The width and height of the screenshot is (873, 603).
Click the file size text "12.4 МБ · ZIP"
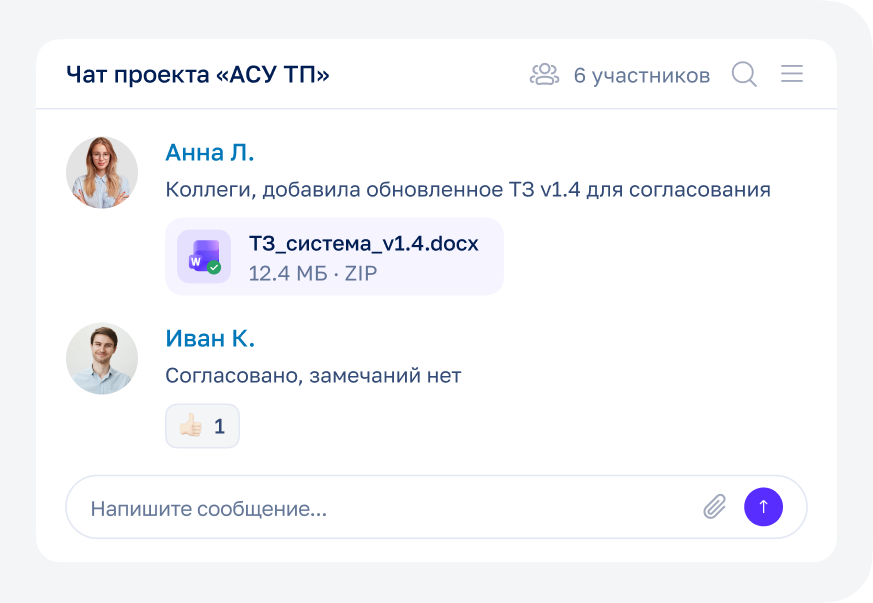[313, 273]
